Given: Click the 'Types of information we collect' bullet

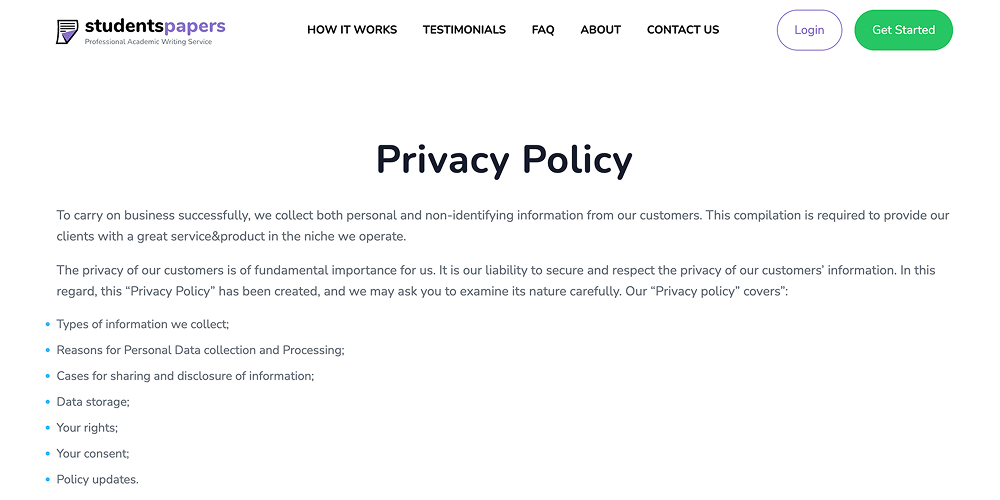Looking at the screenshot, I should click(x=143, y=324).
